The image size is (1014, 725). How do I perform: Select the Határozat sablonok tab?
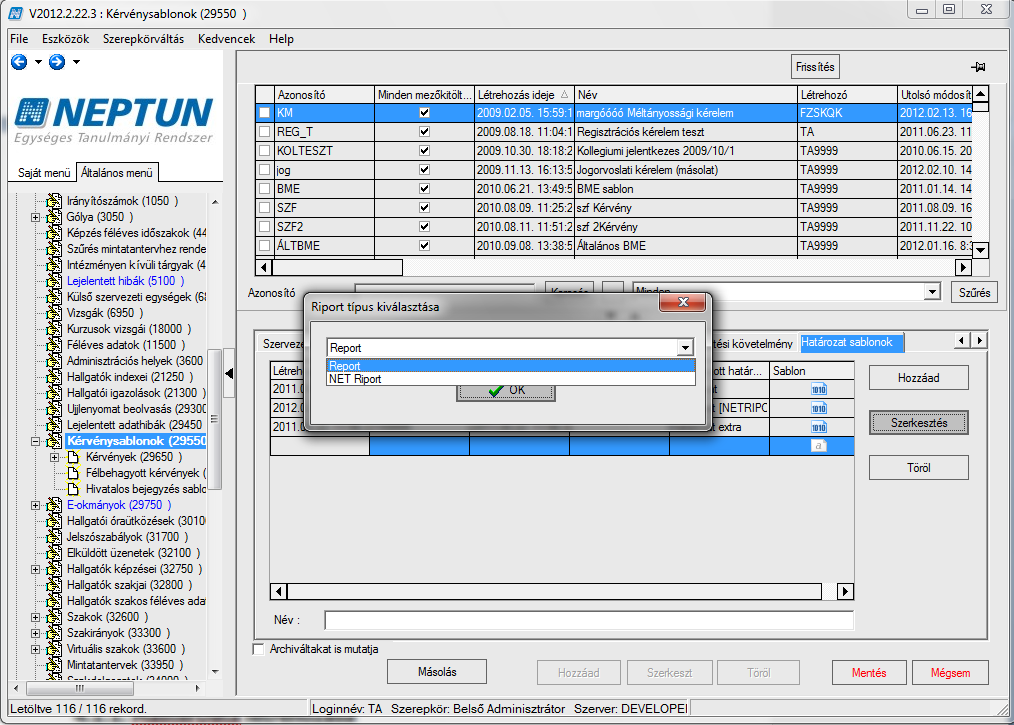(x=852, y=342)
